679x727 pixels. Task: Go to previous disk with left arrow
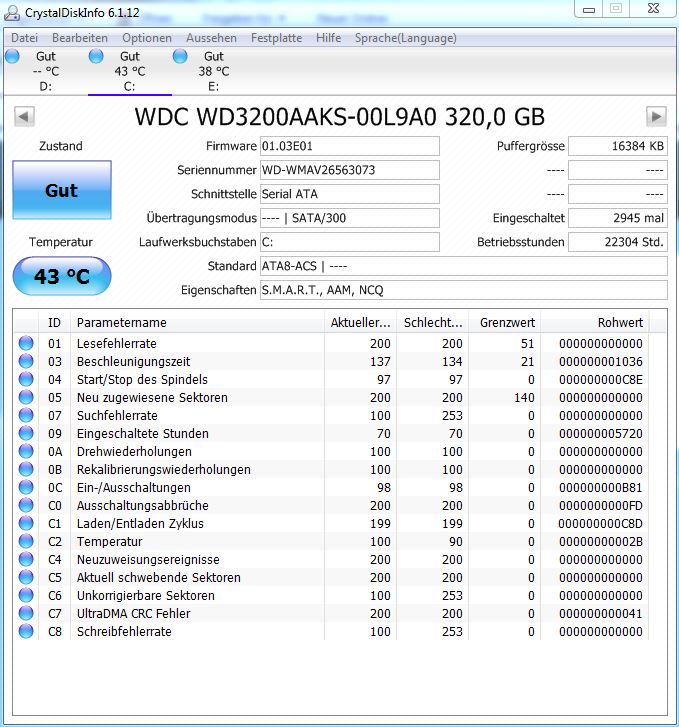pyautogui.click(x=24, y=116)
